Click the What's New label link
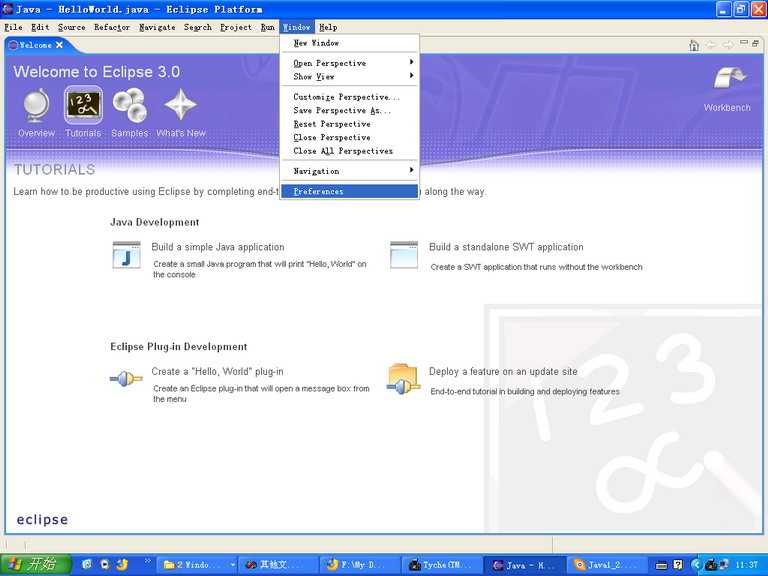The height and width of the screenshot is (576, 768). [x=181, y=133]
